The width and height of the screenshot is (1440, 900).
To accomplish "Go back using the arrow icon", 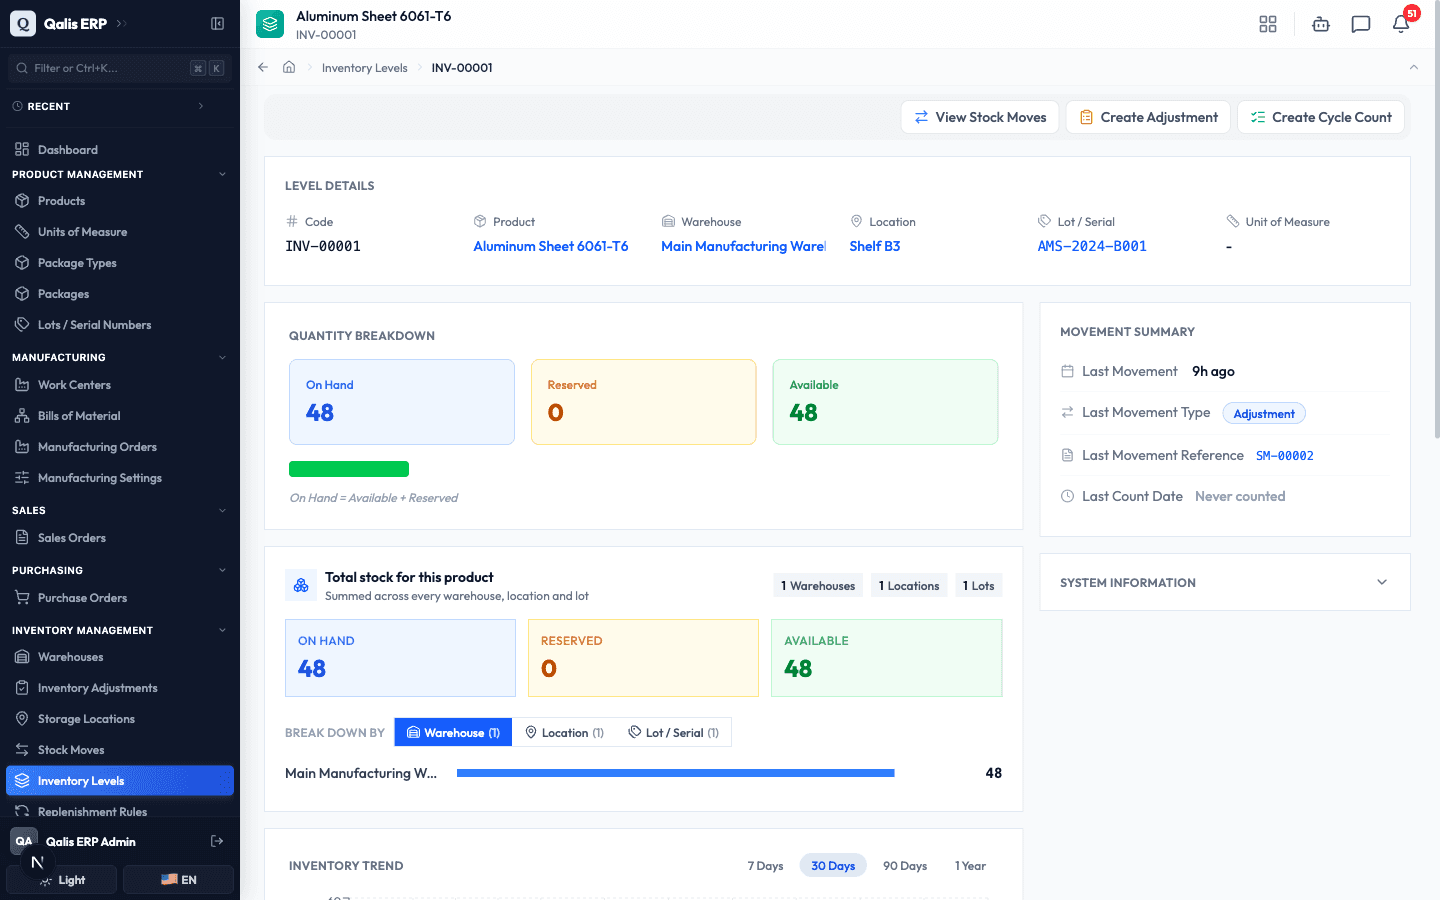I will point(263,67).
